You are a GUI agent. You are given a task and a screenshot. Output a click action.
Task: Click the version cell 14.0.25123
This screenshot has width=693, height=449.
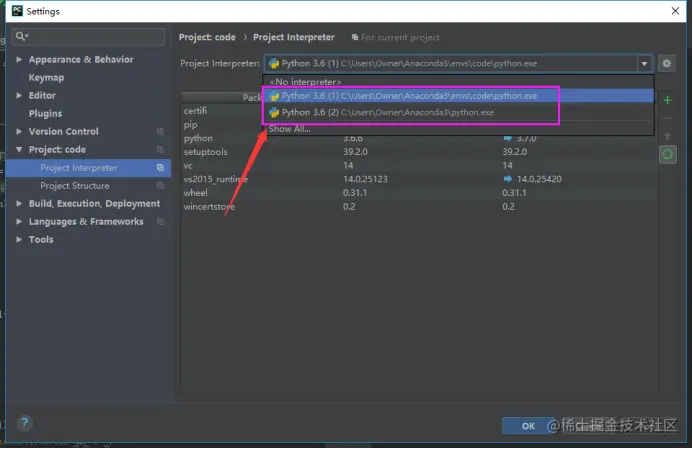(x=365, y=179)
